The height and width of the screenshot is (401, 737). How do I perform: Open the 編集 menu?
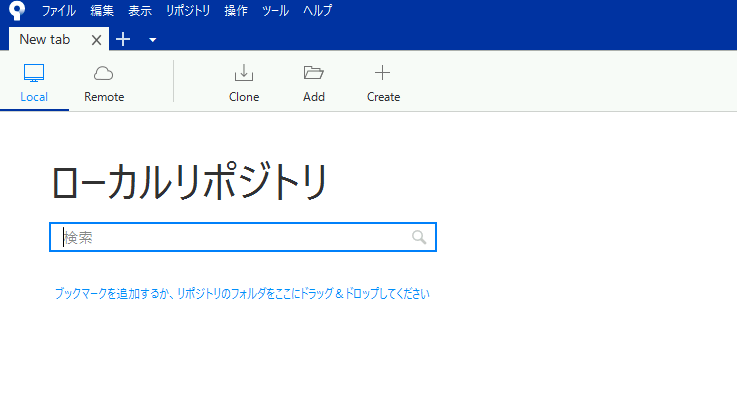coord(102,10)
